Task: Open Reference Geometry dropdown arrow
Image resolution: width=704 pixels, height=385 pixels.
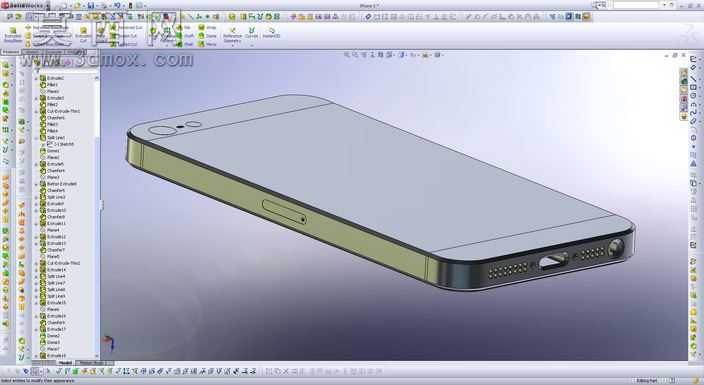Action: click(232, 46)
